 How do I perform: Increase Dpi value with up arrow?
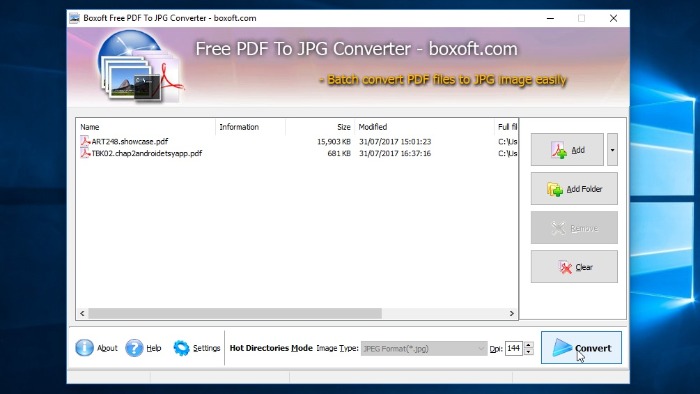coord(529,345)
